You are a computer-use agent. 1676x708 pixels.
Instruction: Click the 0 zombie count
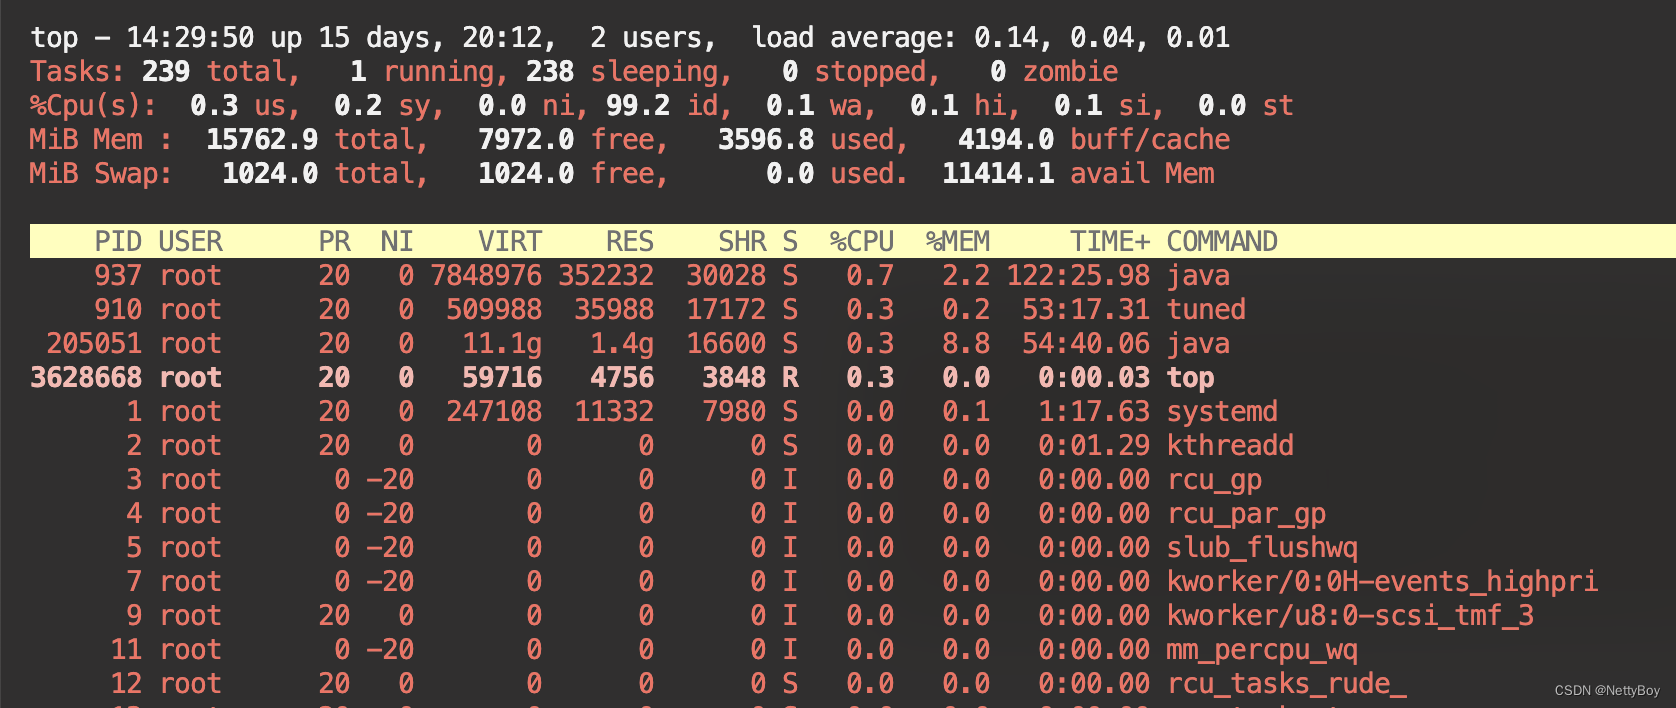tap(998, 72)
